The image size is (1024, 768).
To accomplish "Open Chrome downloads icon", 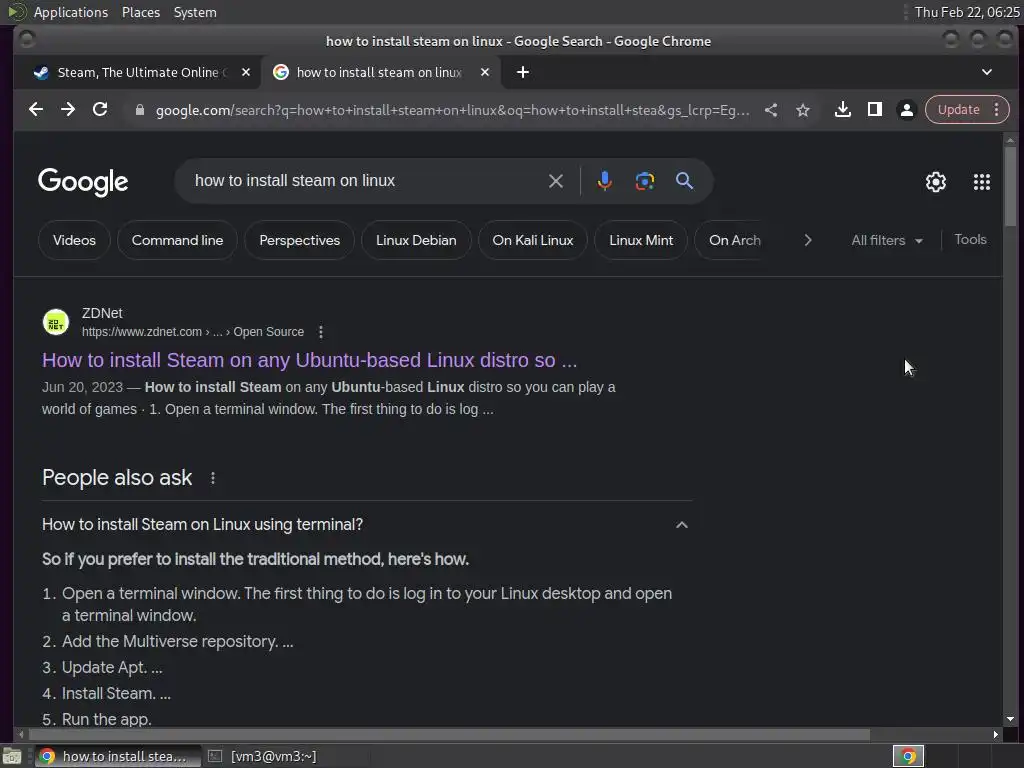I will tap(842, 110).
